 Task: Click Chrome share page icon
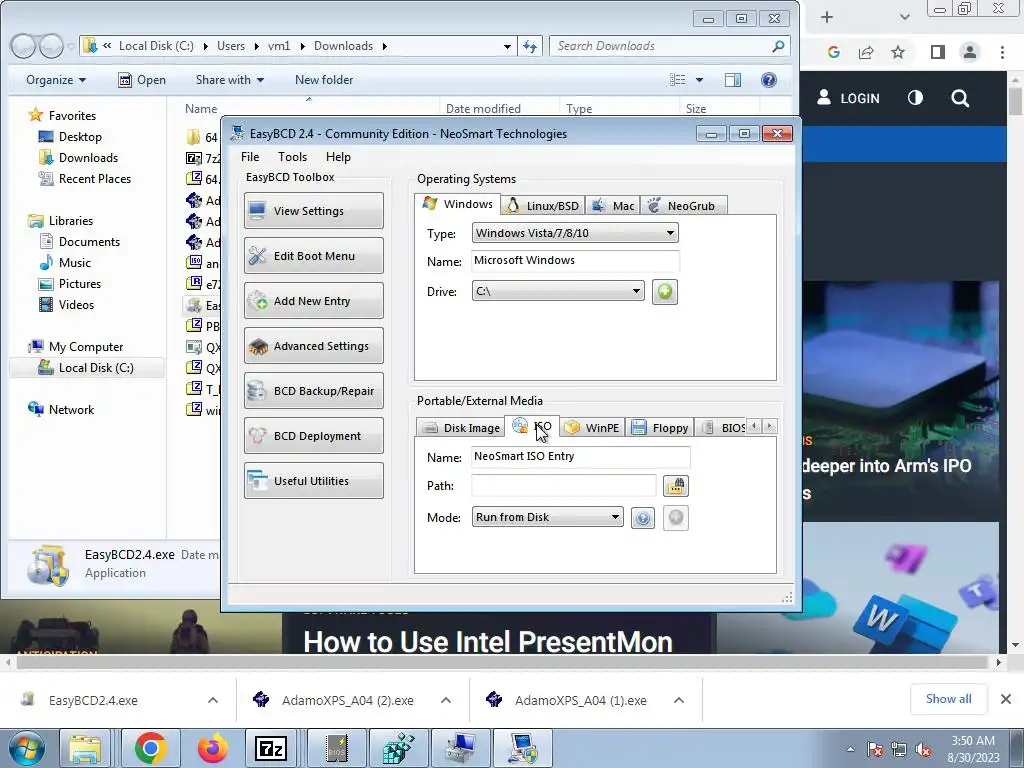[866, 52]
